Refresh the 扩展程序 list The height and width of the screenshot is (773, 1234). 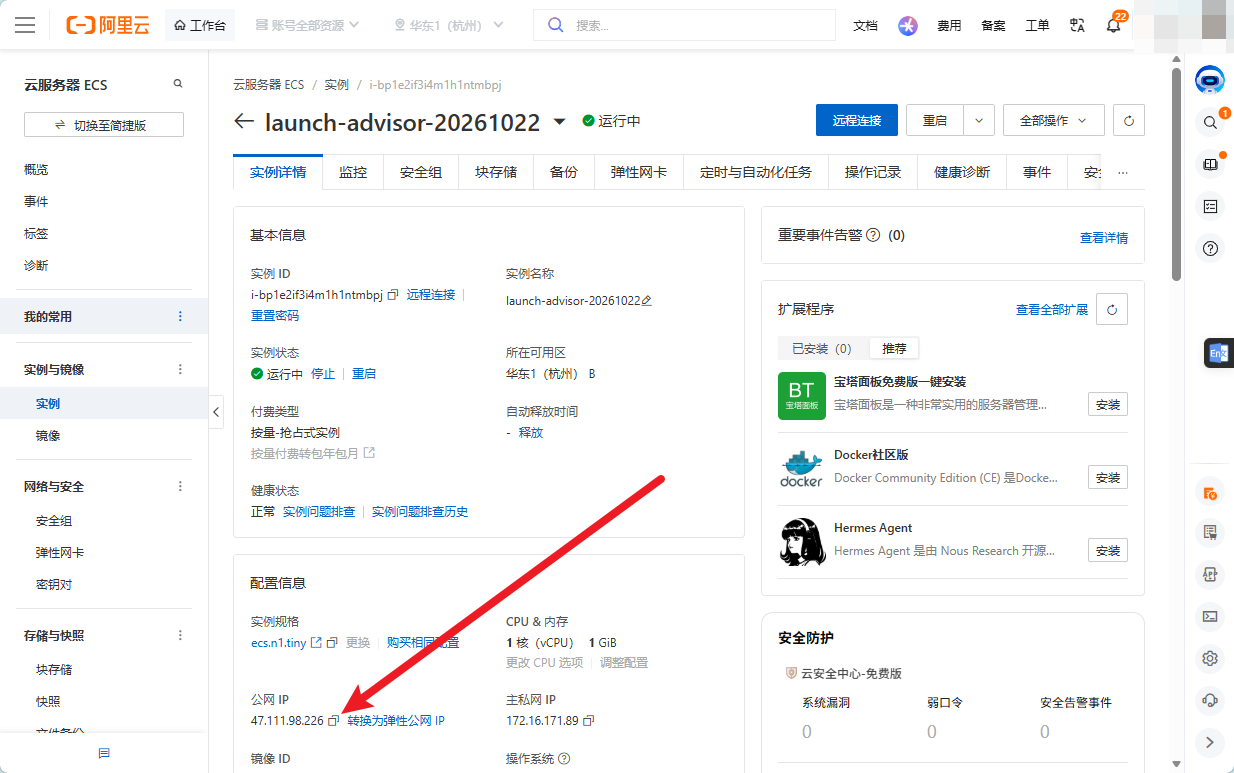[1112, 309]
